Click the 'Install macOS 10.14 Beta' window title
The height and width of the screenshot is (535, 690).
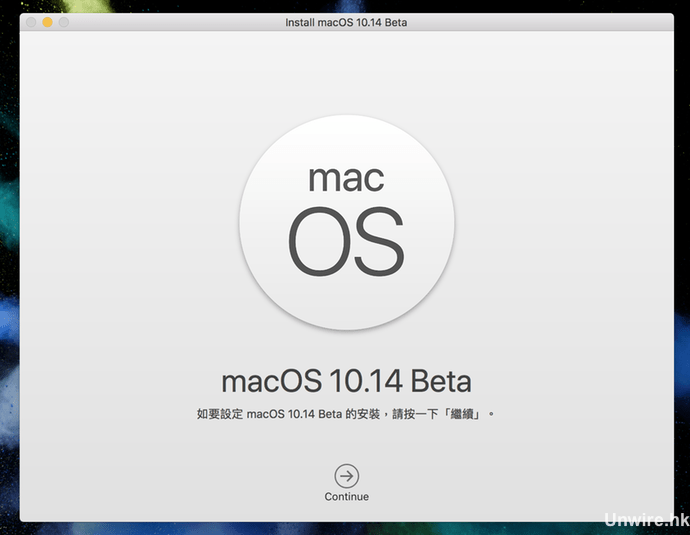click(x=346, y=22)
